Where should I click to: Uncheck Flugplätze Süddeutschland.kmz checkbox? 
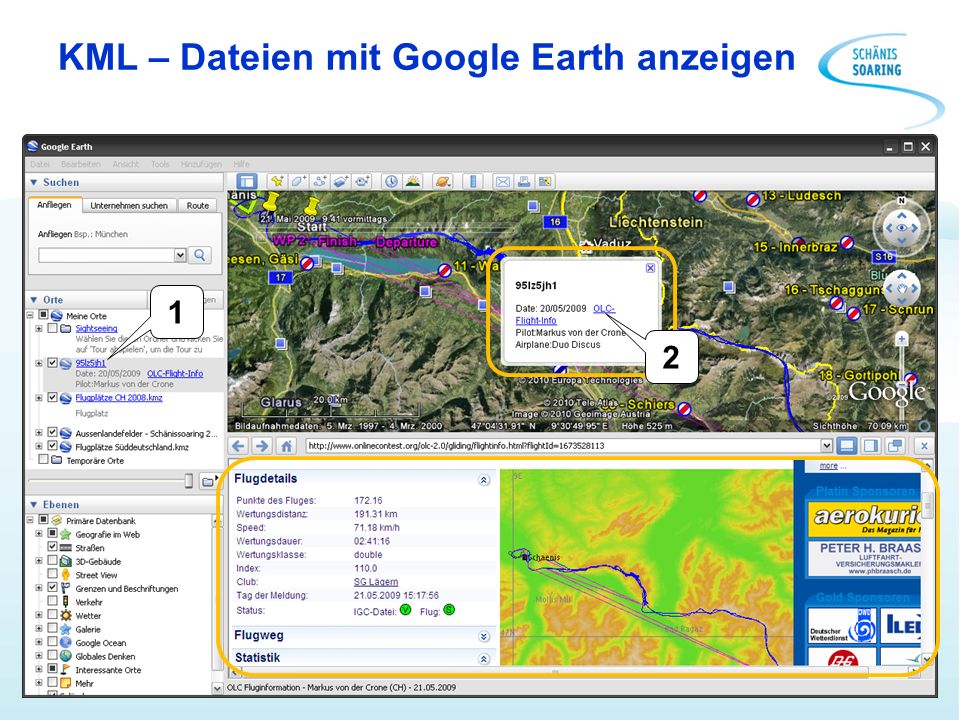click(53, 446)
